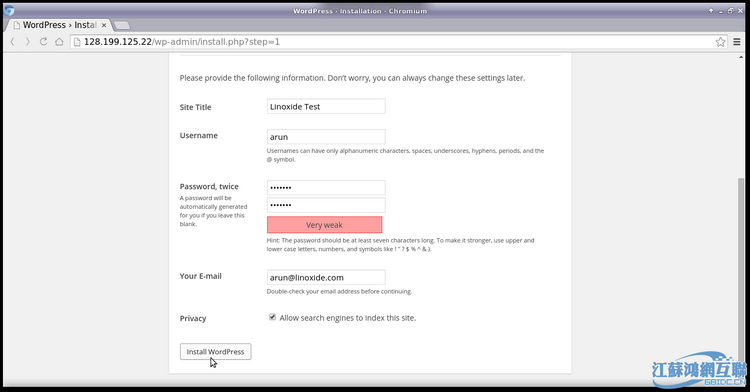Bookmark this page with the star icon
750x392 pixels.
(720, 42)
